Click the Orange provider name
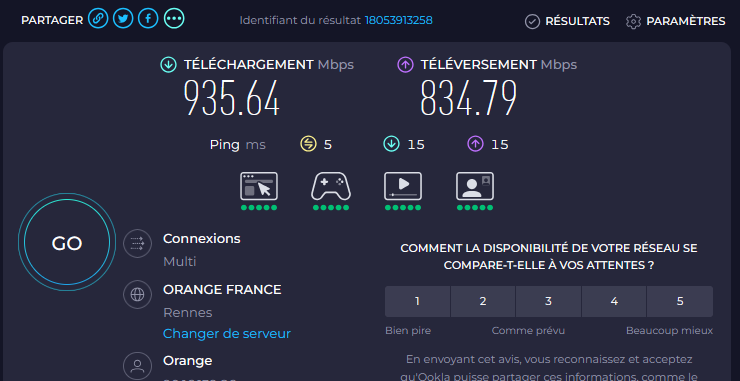740x381 pixels. pos(188,361)
